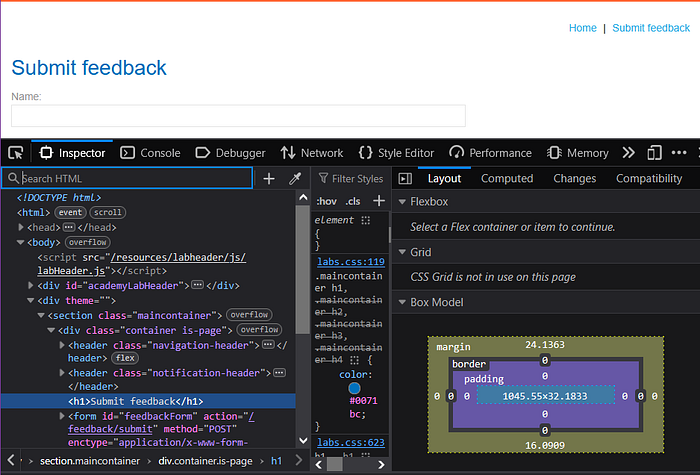Image resolution: width=700 pixels, height=475 pixels.
Task: Click the Home link on page
Action: click(x=583, y=28)
